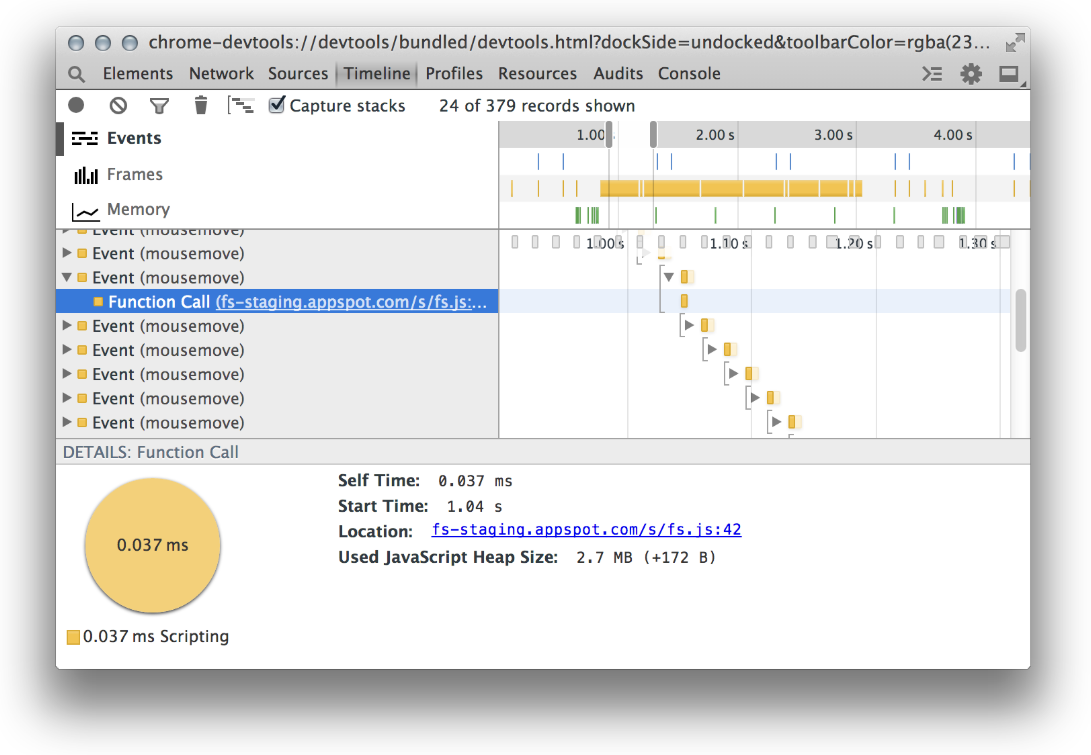Open DevTools settings gear
Screen dimensions: 1091x755
click(971, 73)
